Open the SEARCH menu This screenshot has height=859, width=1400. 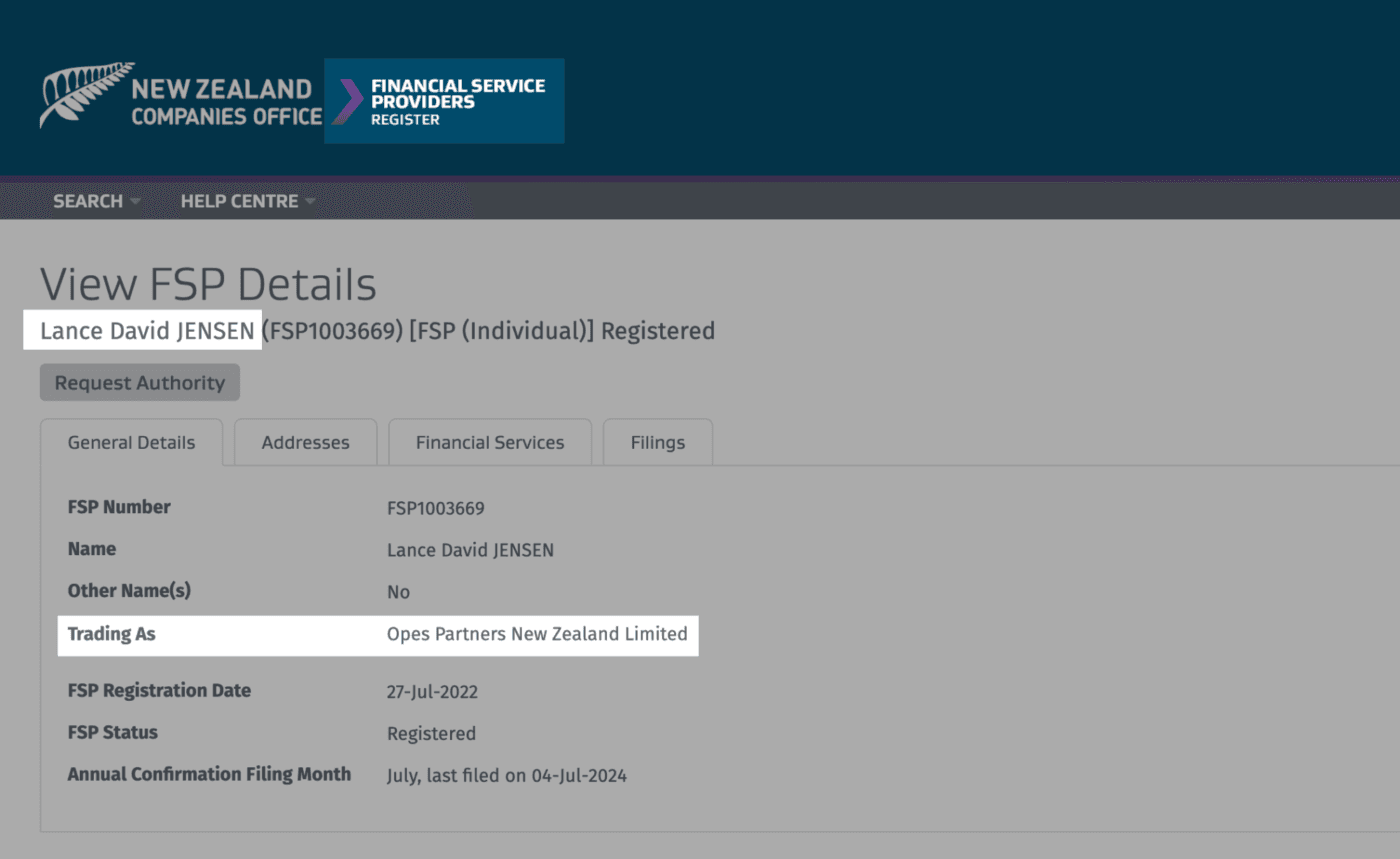point(88,201)
